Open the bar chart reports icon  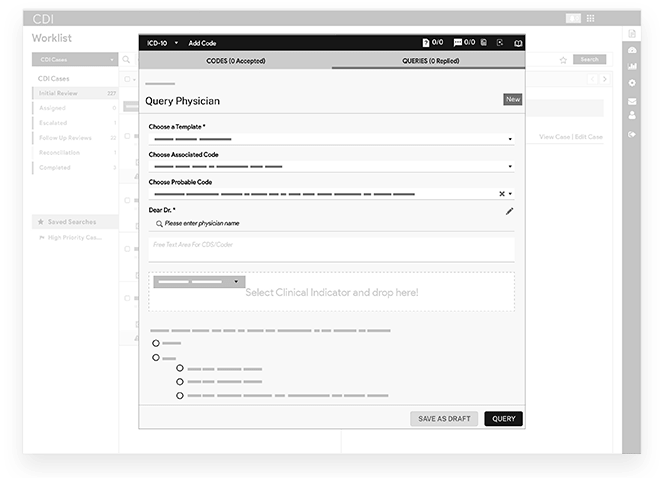[x=632, y=66]
